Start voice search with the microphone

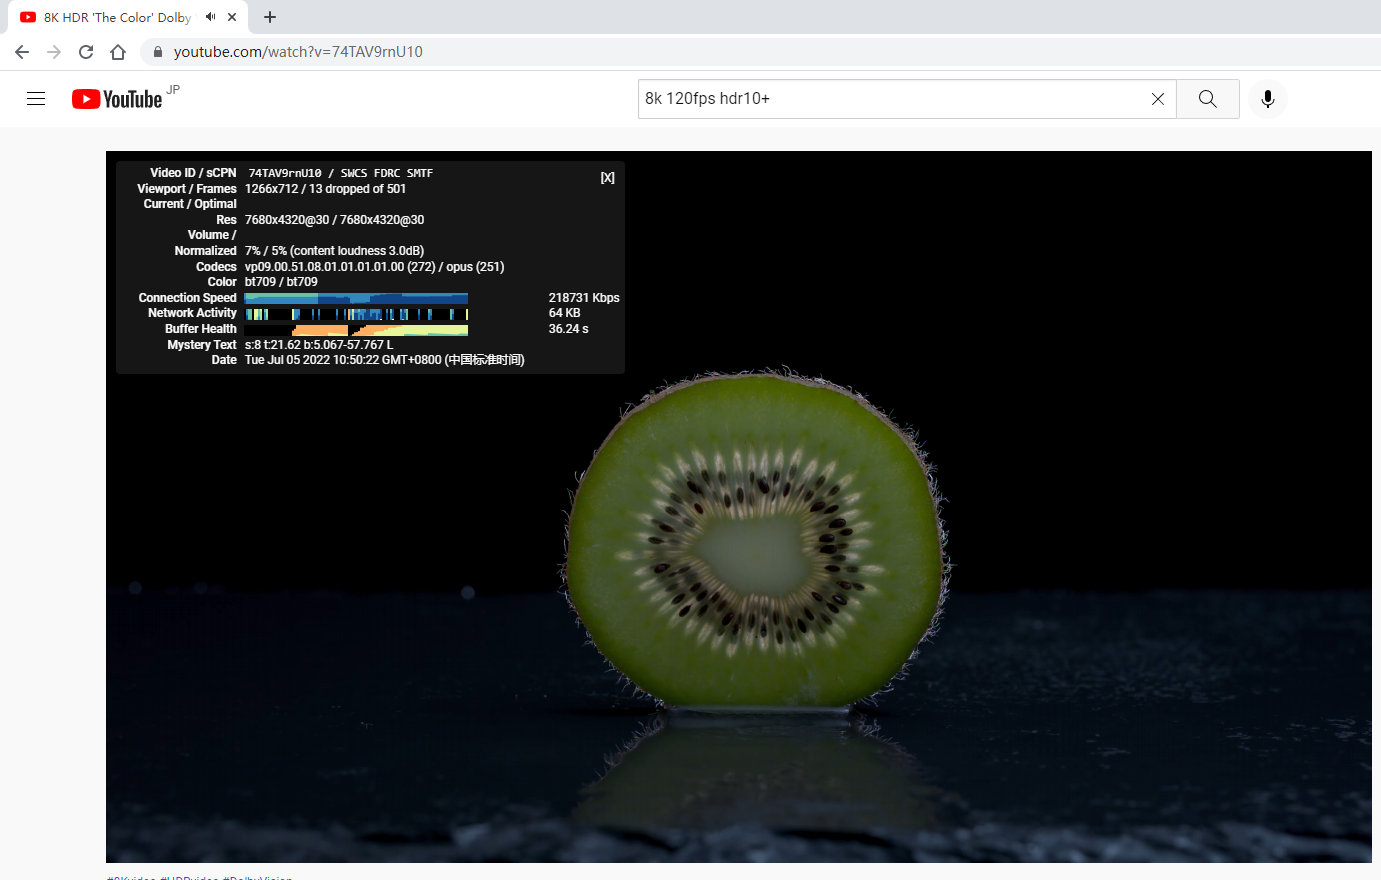pos(1267,99)
